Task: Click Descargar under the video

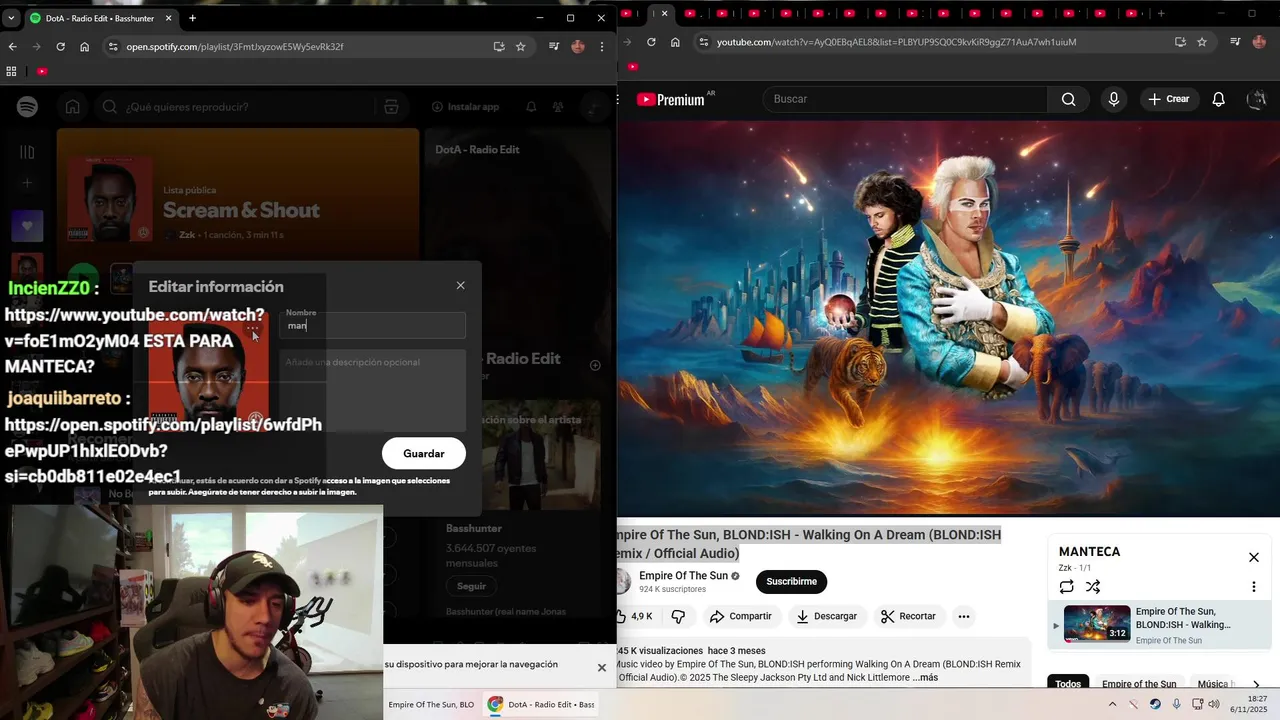Action: tap(826, 616)
